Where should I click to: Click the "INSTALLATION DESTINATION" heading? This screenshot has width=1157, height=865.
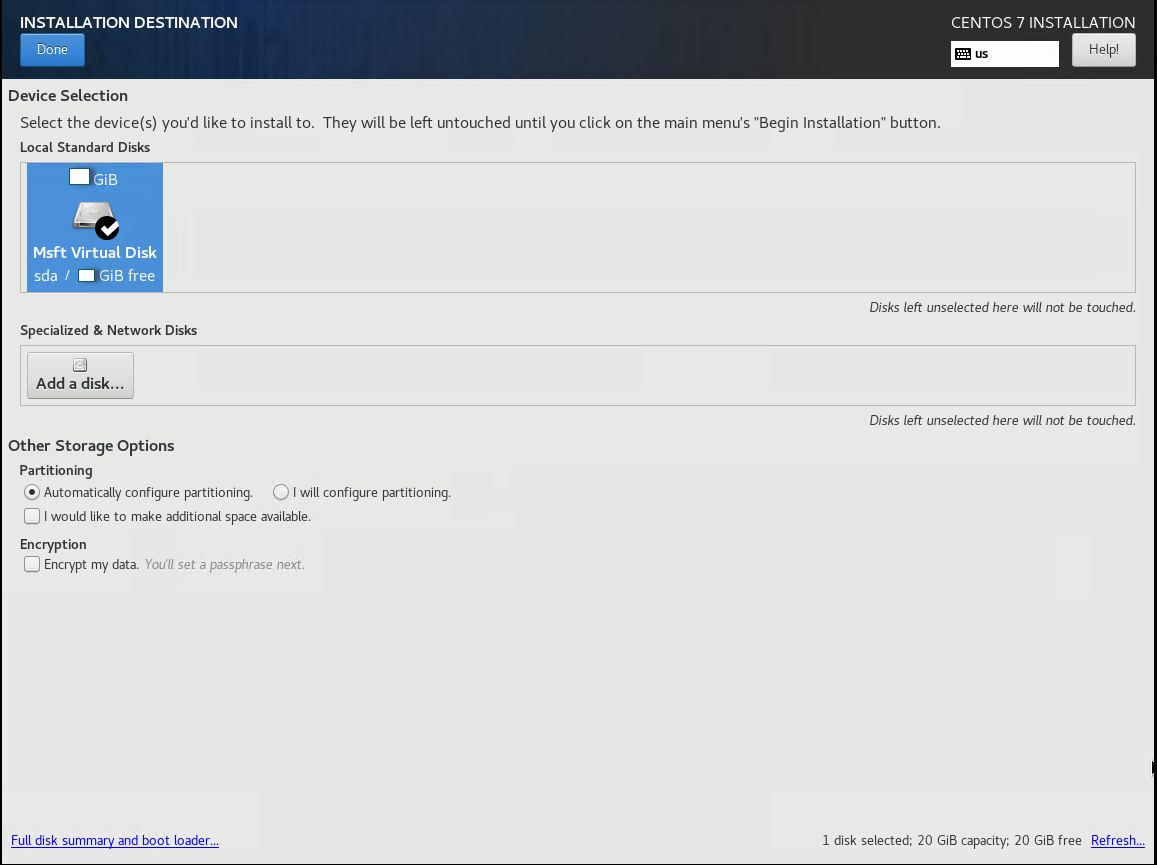pyautogui.click(x=129, y=22)
